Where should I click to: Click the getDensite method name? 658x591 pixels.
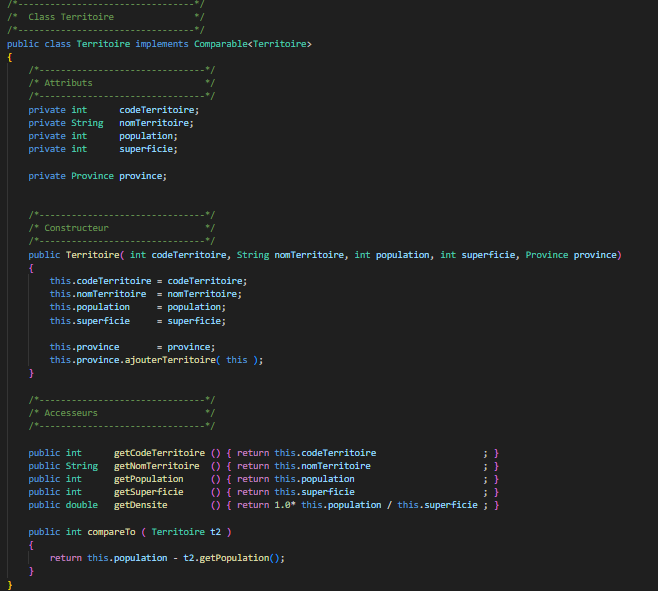(140, 505)
